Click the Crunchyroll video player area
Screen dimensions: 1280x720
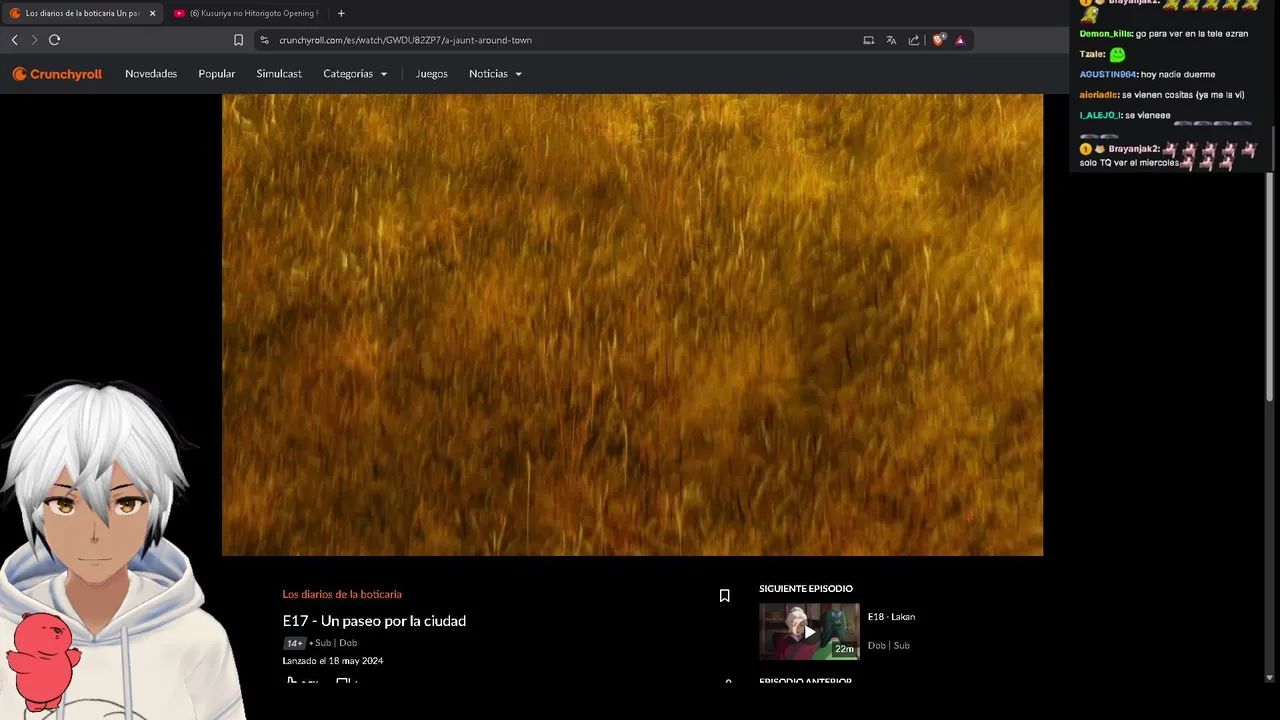click(x=632, y=325)
